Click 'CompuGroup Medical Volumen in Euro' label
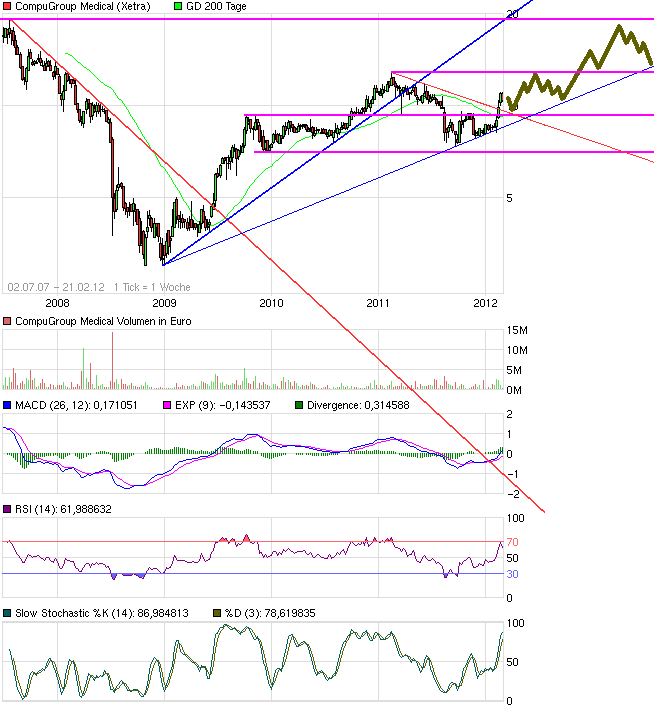This screenshot has height=710, width=654. click(103, 321)
